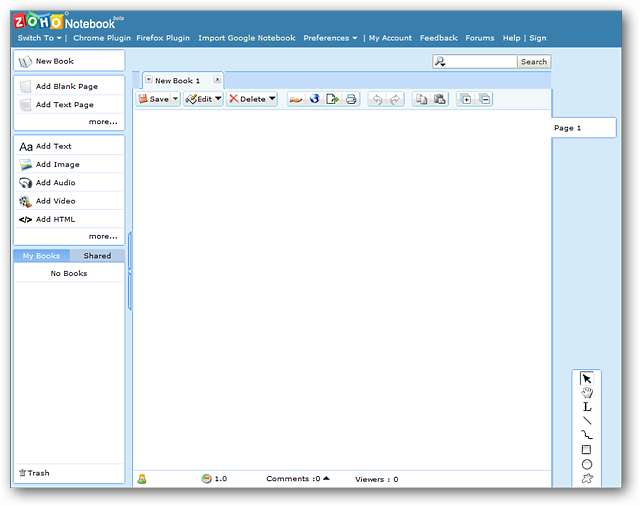Switch to the Shared books tab
This screenshot has height=506, width=640.
click(97, 256)
